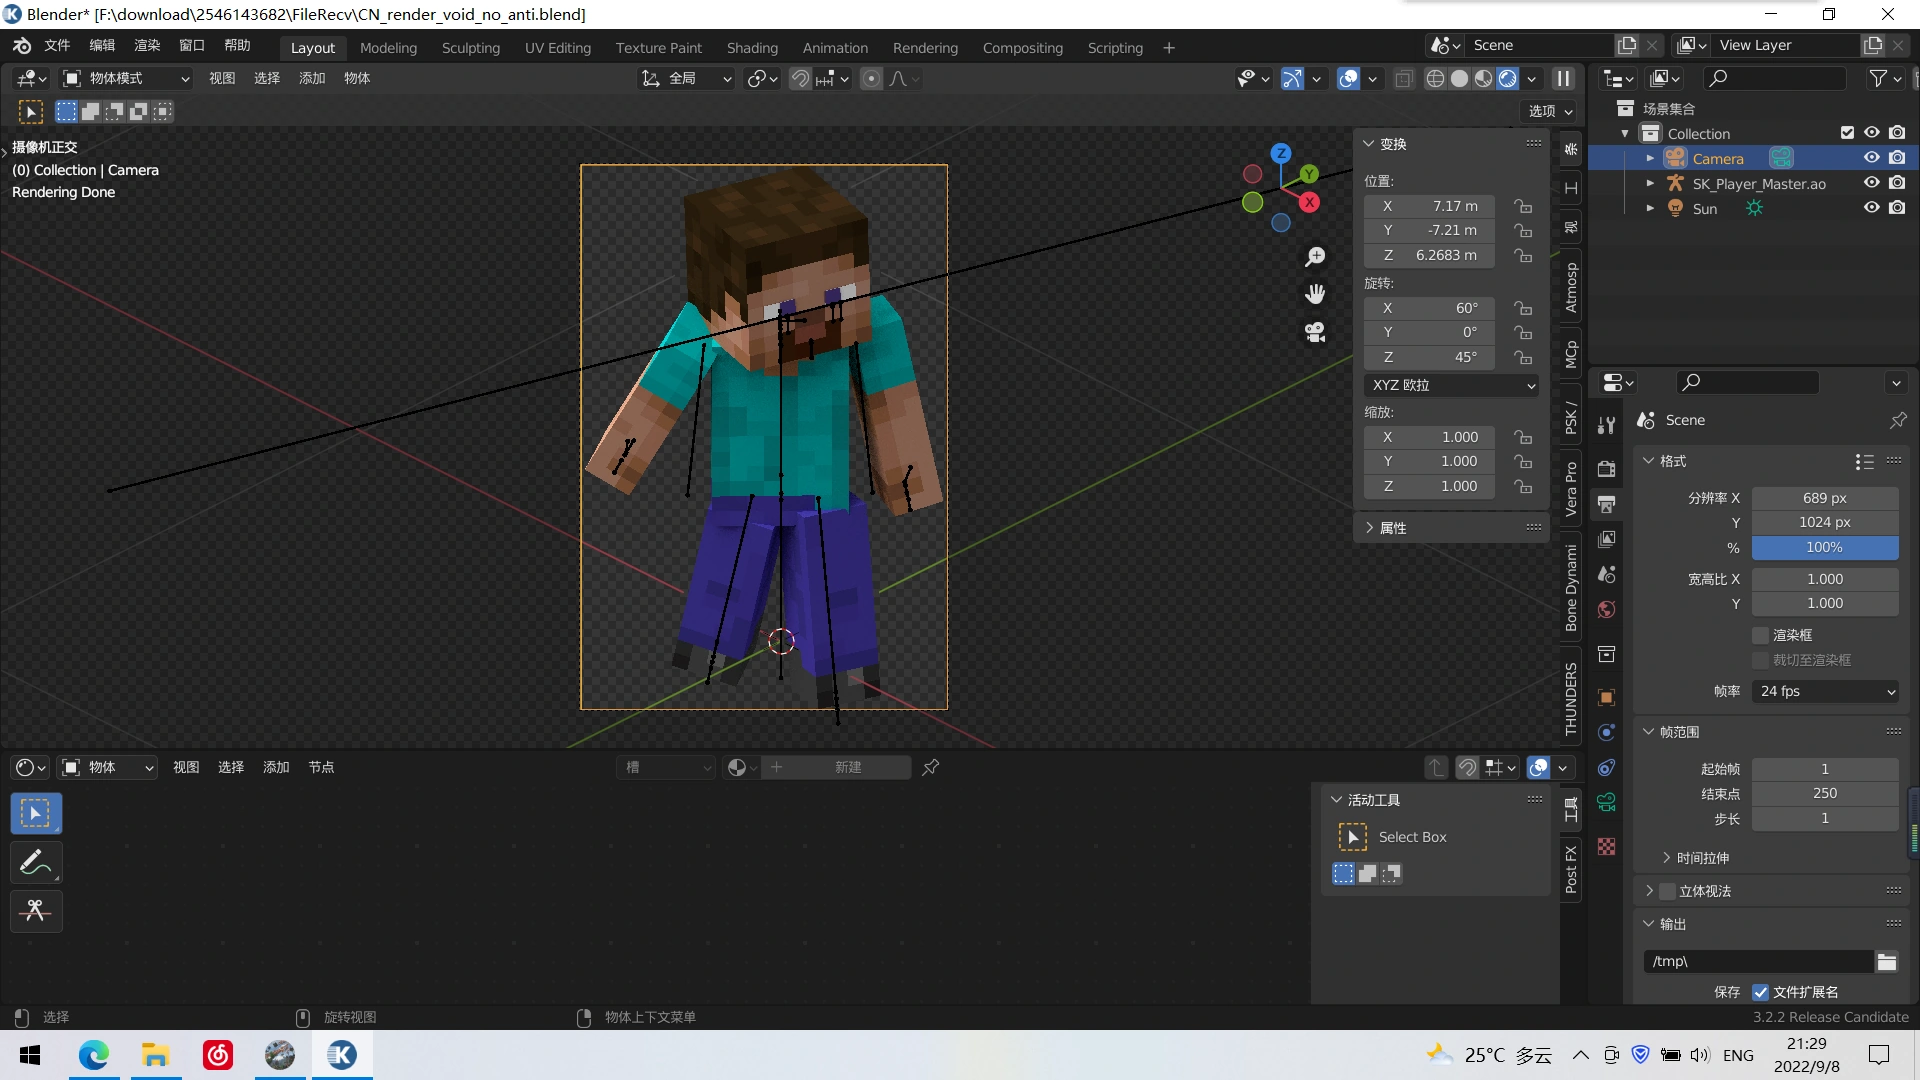Uncheck the file extensions checkbox
The image size is (1920, 1080).
pos(1761,992)
